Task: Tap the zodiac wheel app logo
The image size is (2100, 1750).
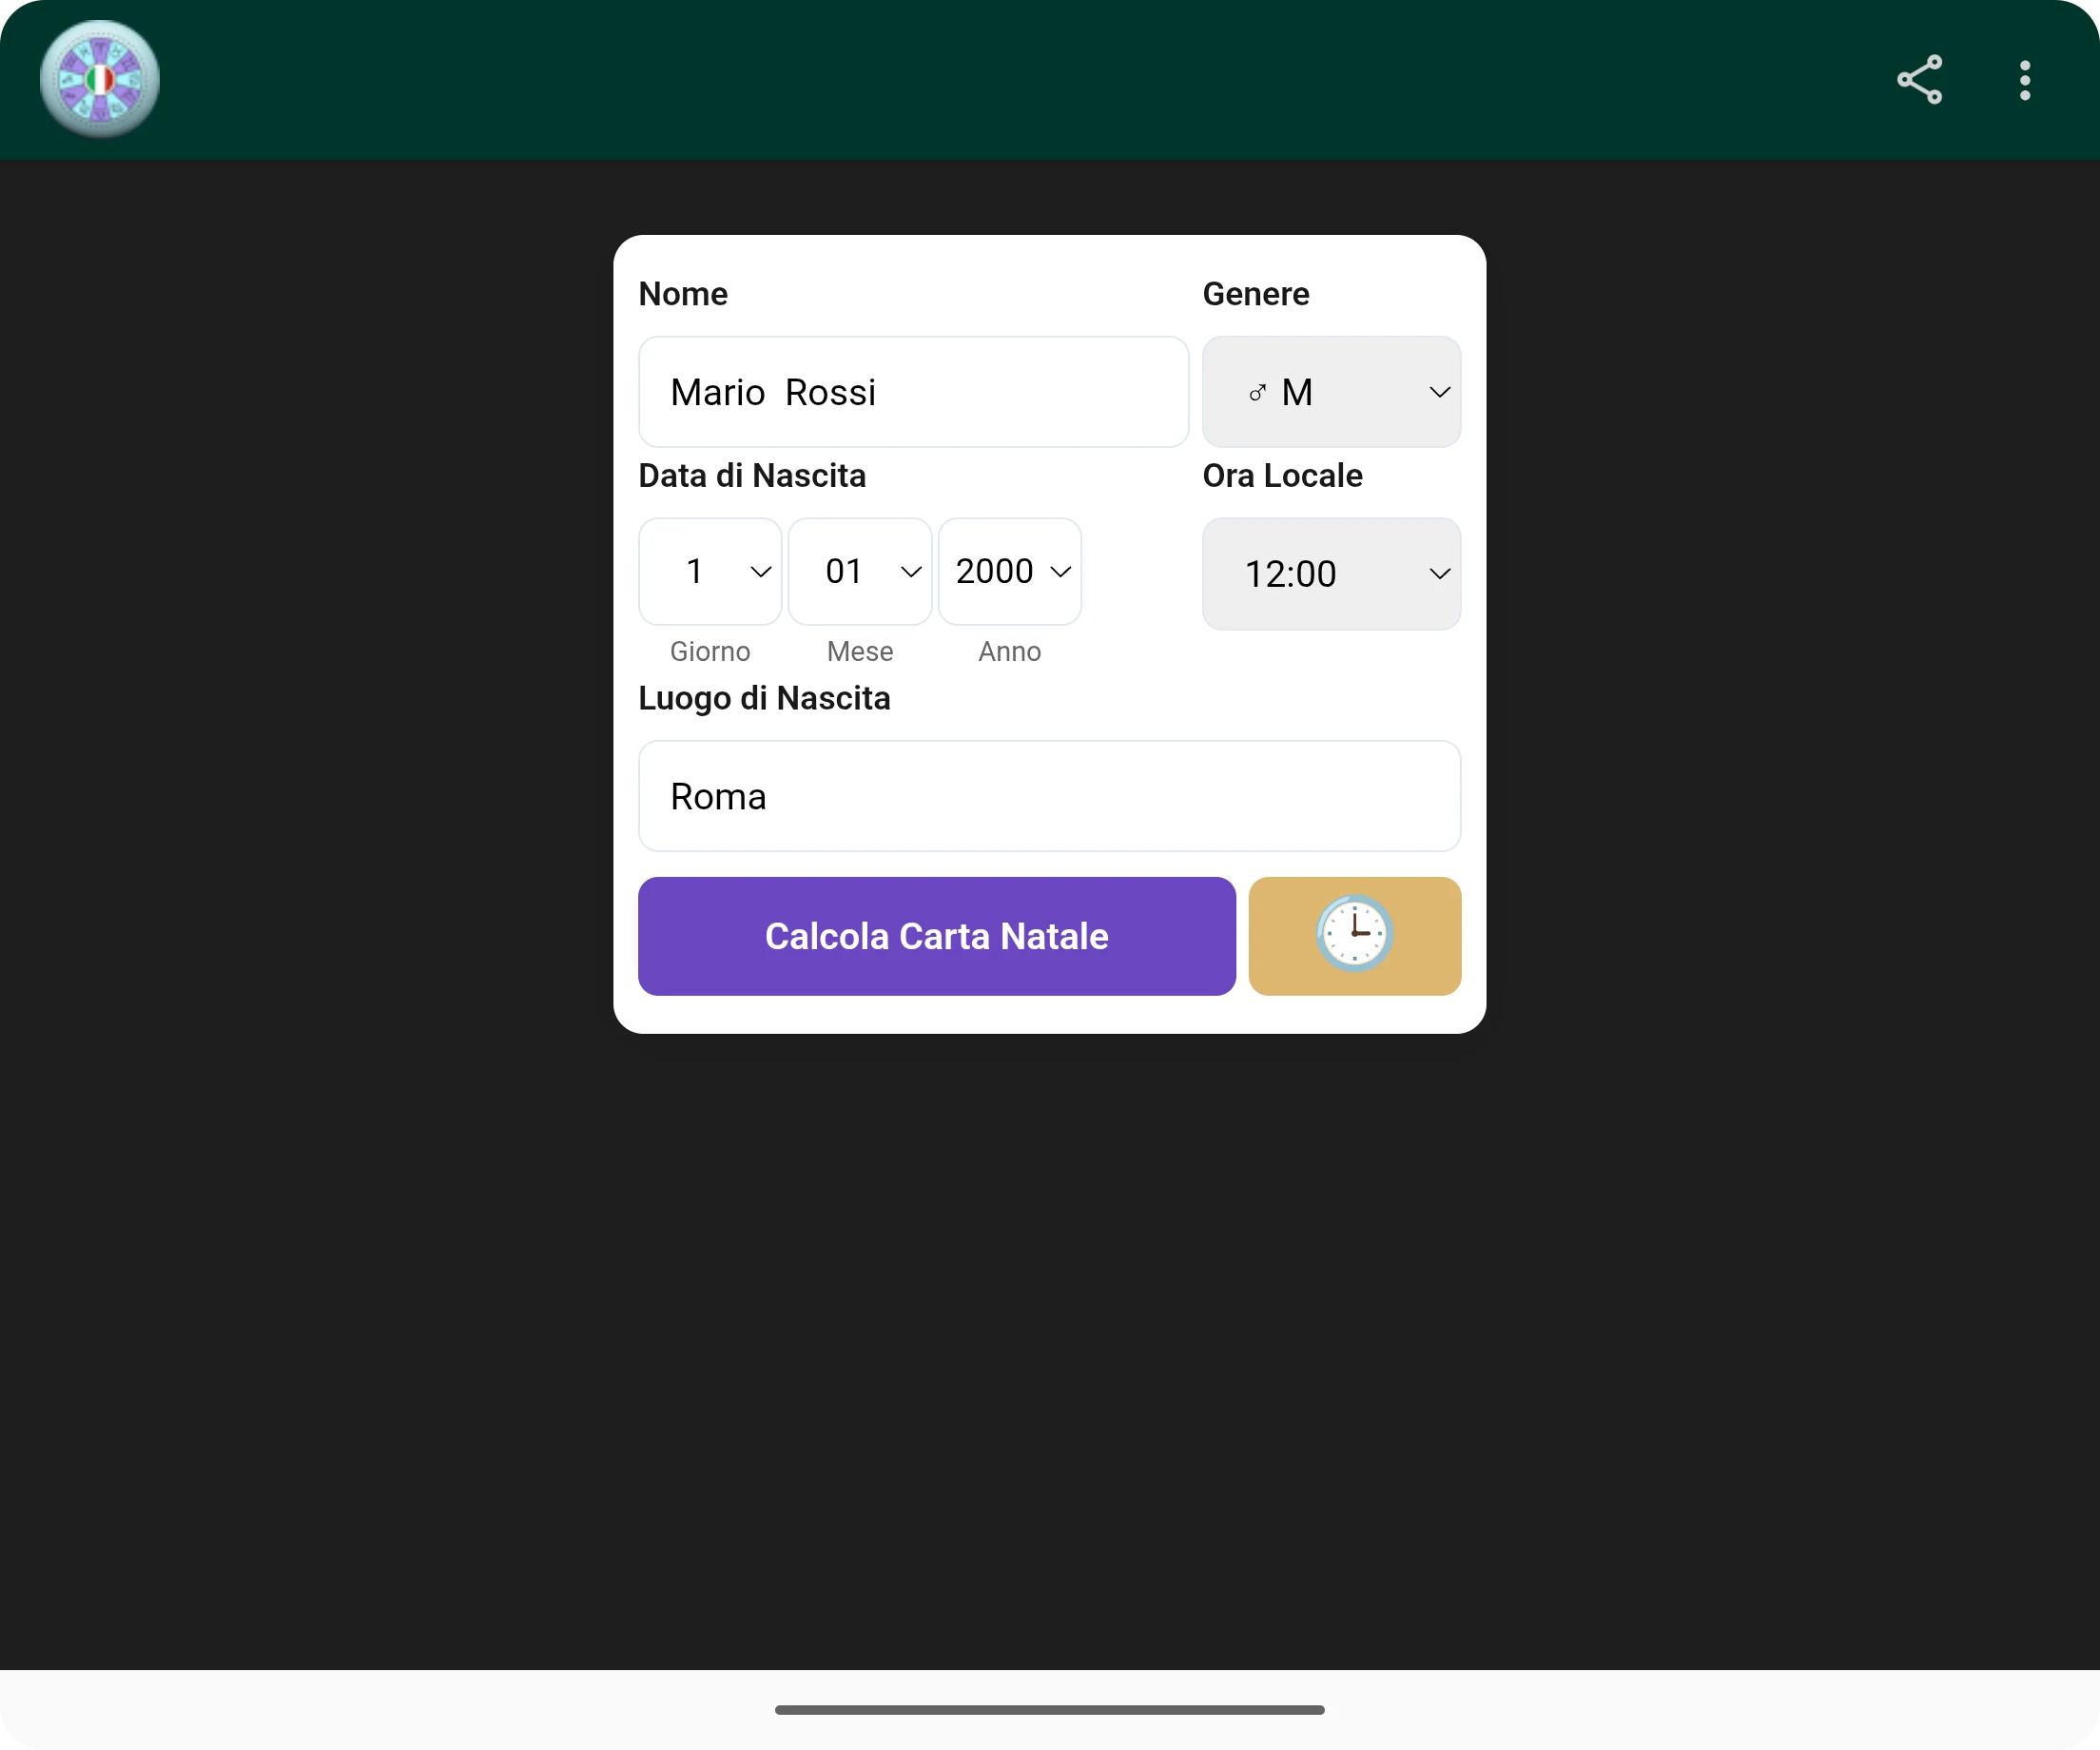Action: pyautogui.click(x=99, y=79)
